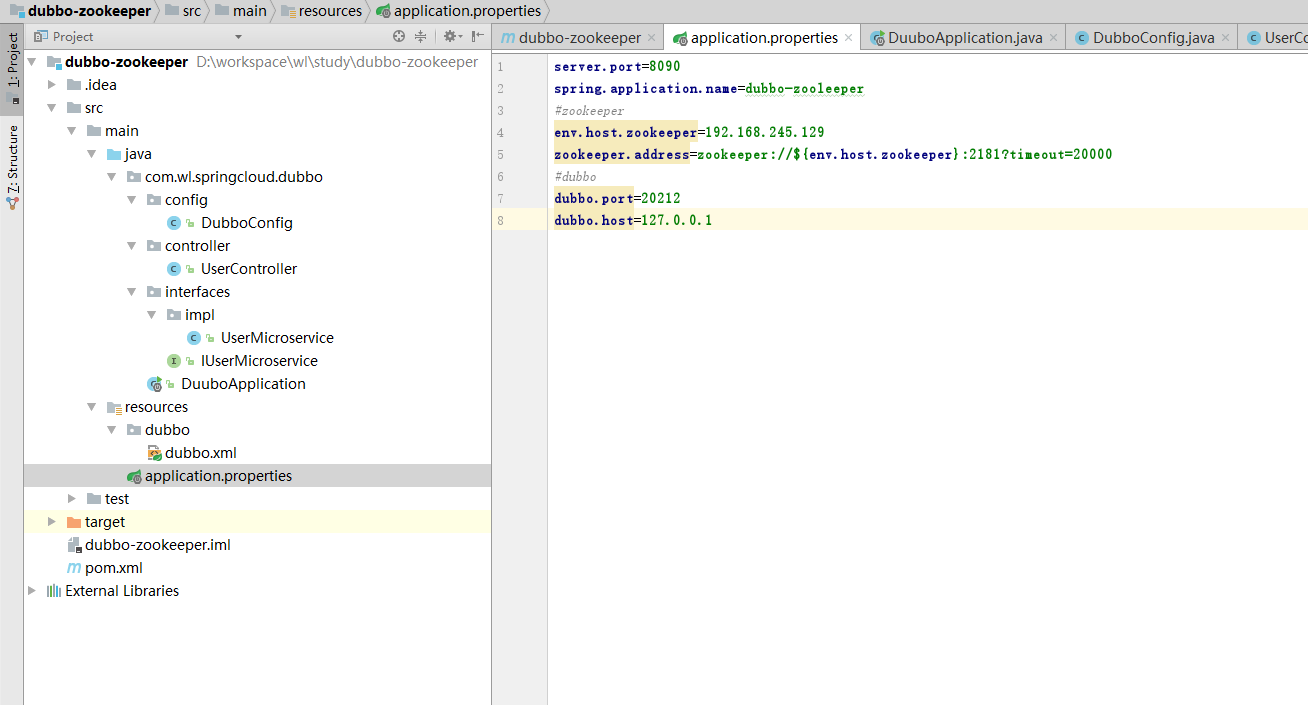The image size is (1308, 705).
Task: Click the java source folder icon
Action: click(x=114, y=154)
